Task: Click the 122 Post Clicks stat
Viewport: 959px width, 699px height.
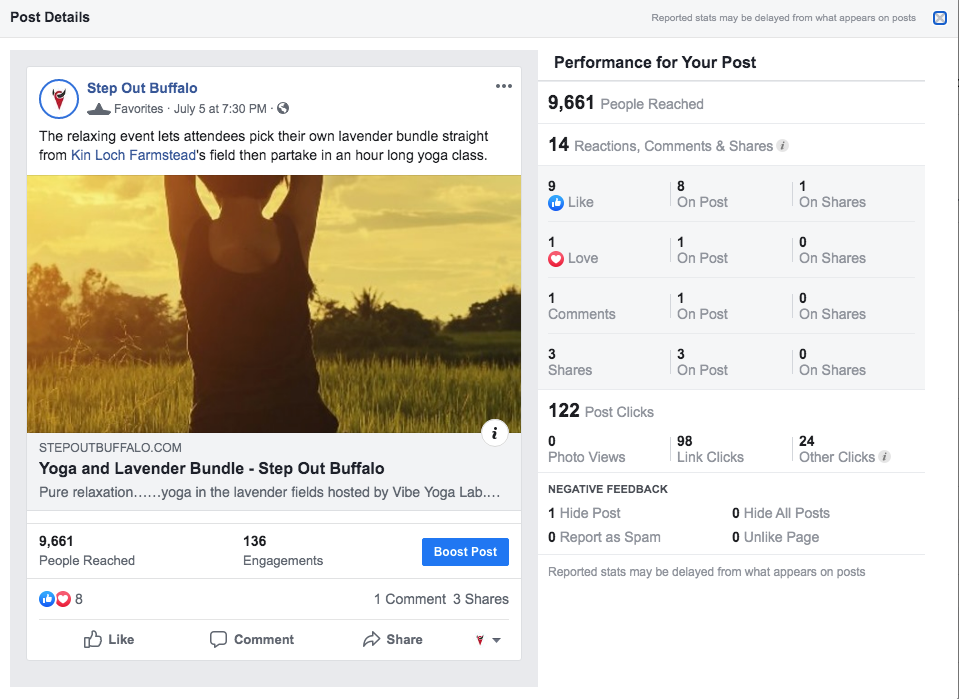Action: pyautogui.click(x=601, y=410)
